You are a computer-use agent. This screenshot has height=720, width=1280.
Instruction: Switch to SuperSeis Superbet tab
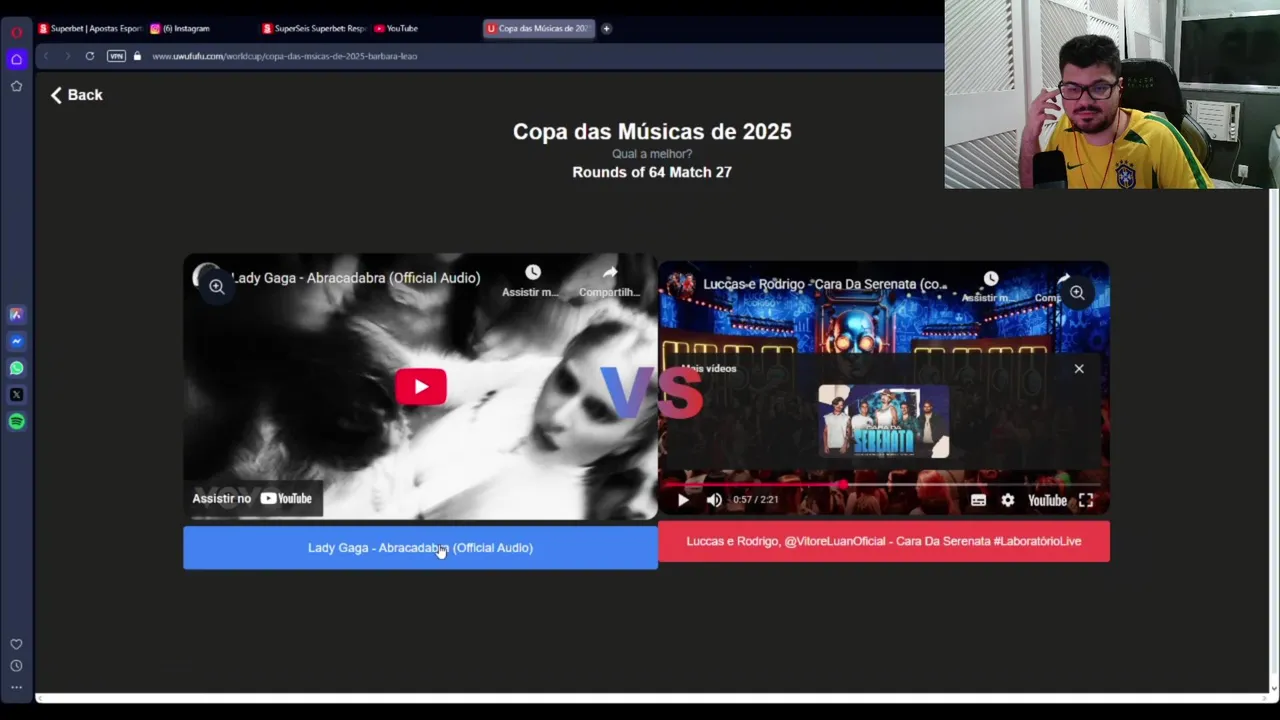point(313,28)
